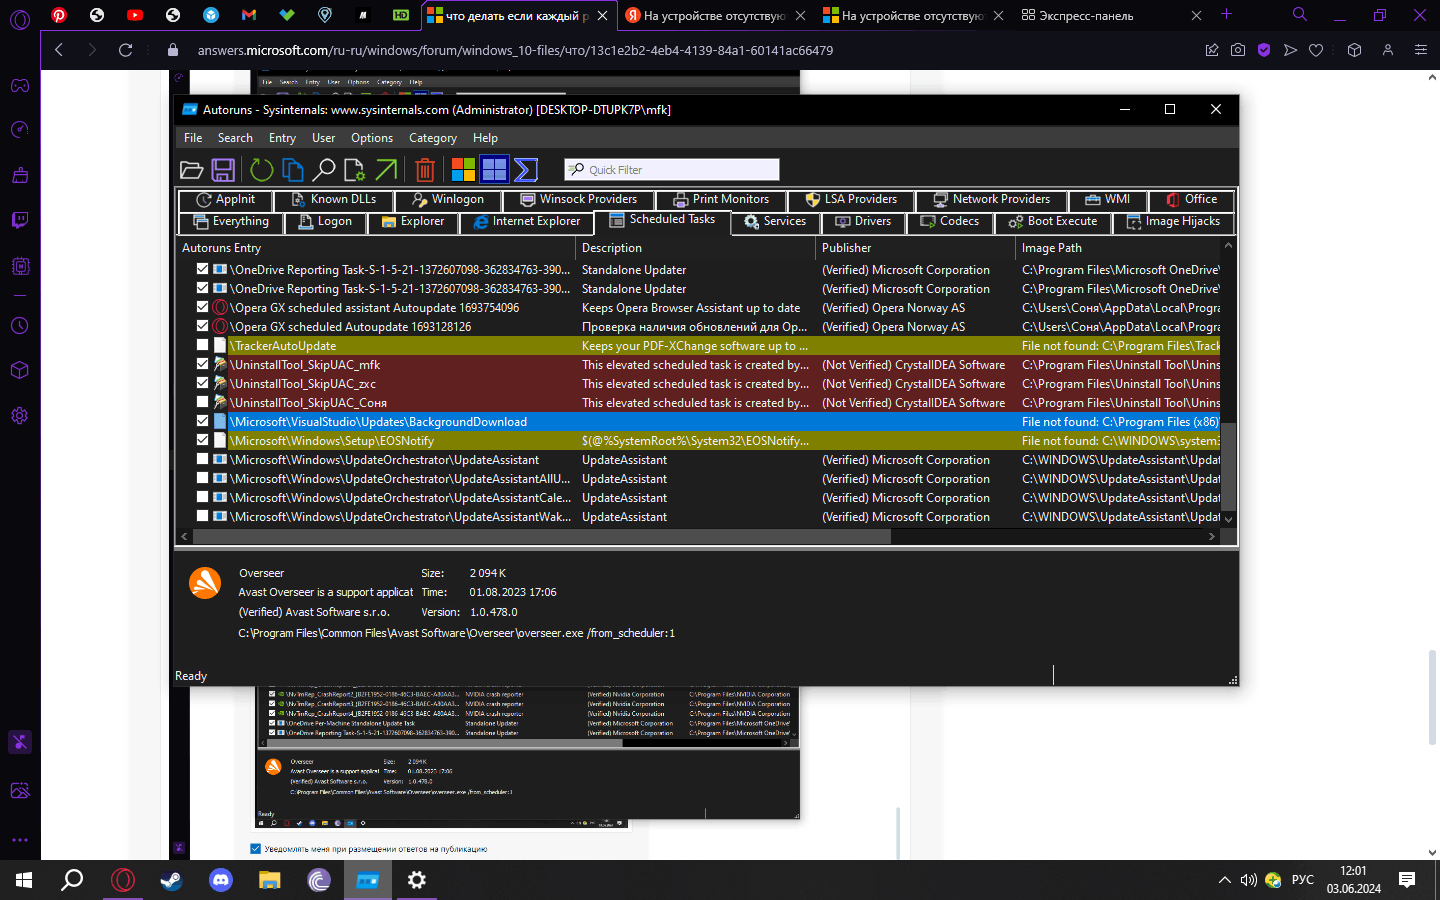This screenshot has width=1440, height=900.
Task: Open the GX Control gamepad icon in Opera sidebar
Action: 20,85
